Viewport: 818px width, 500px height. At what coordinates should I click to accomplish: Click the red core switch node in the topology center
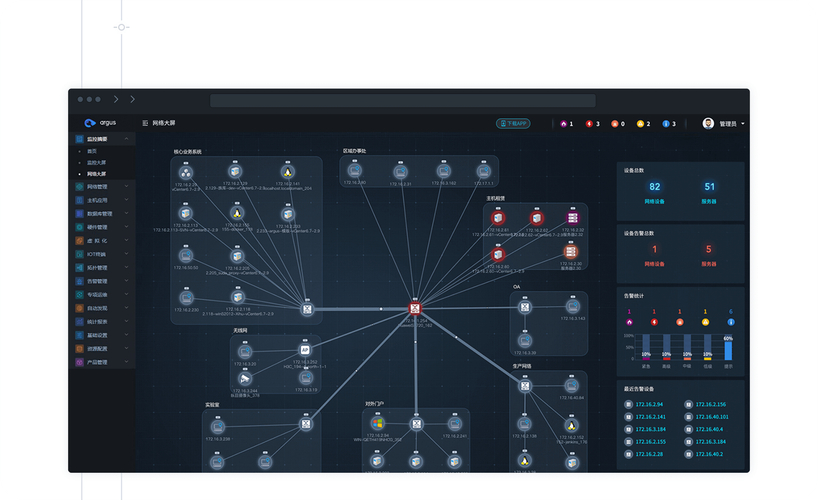coord(415,310)
